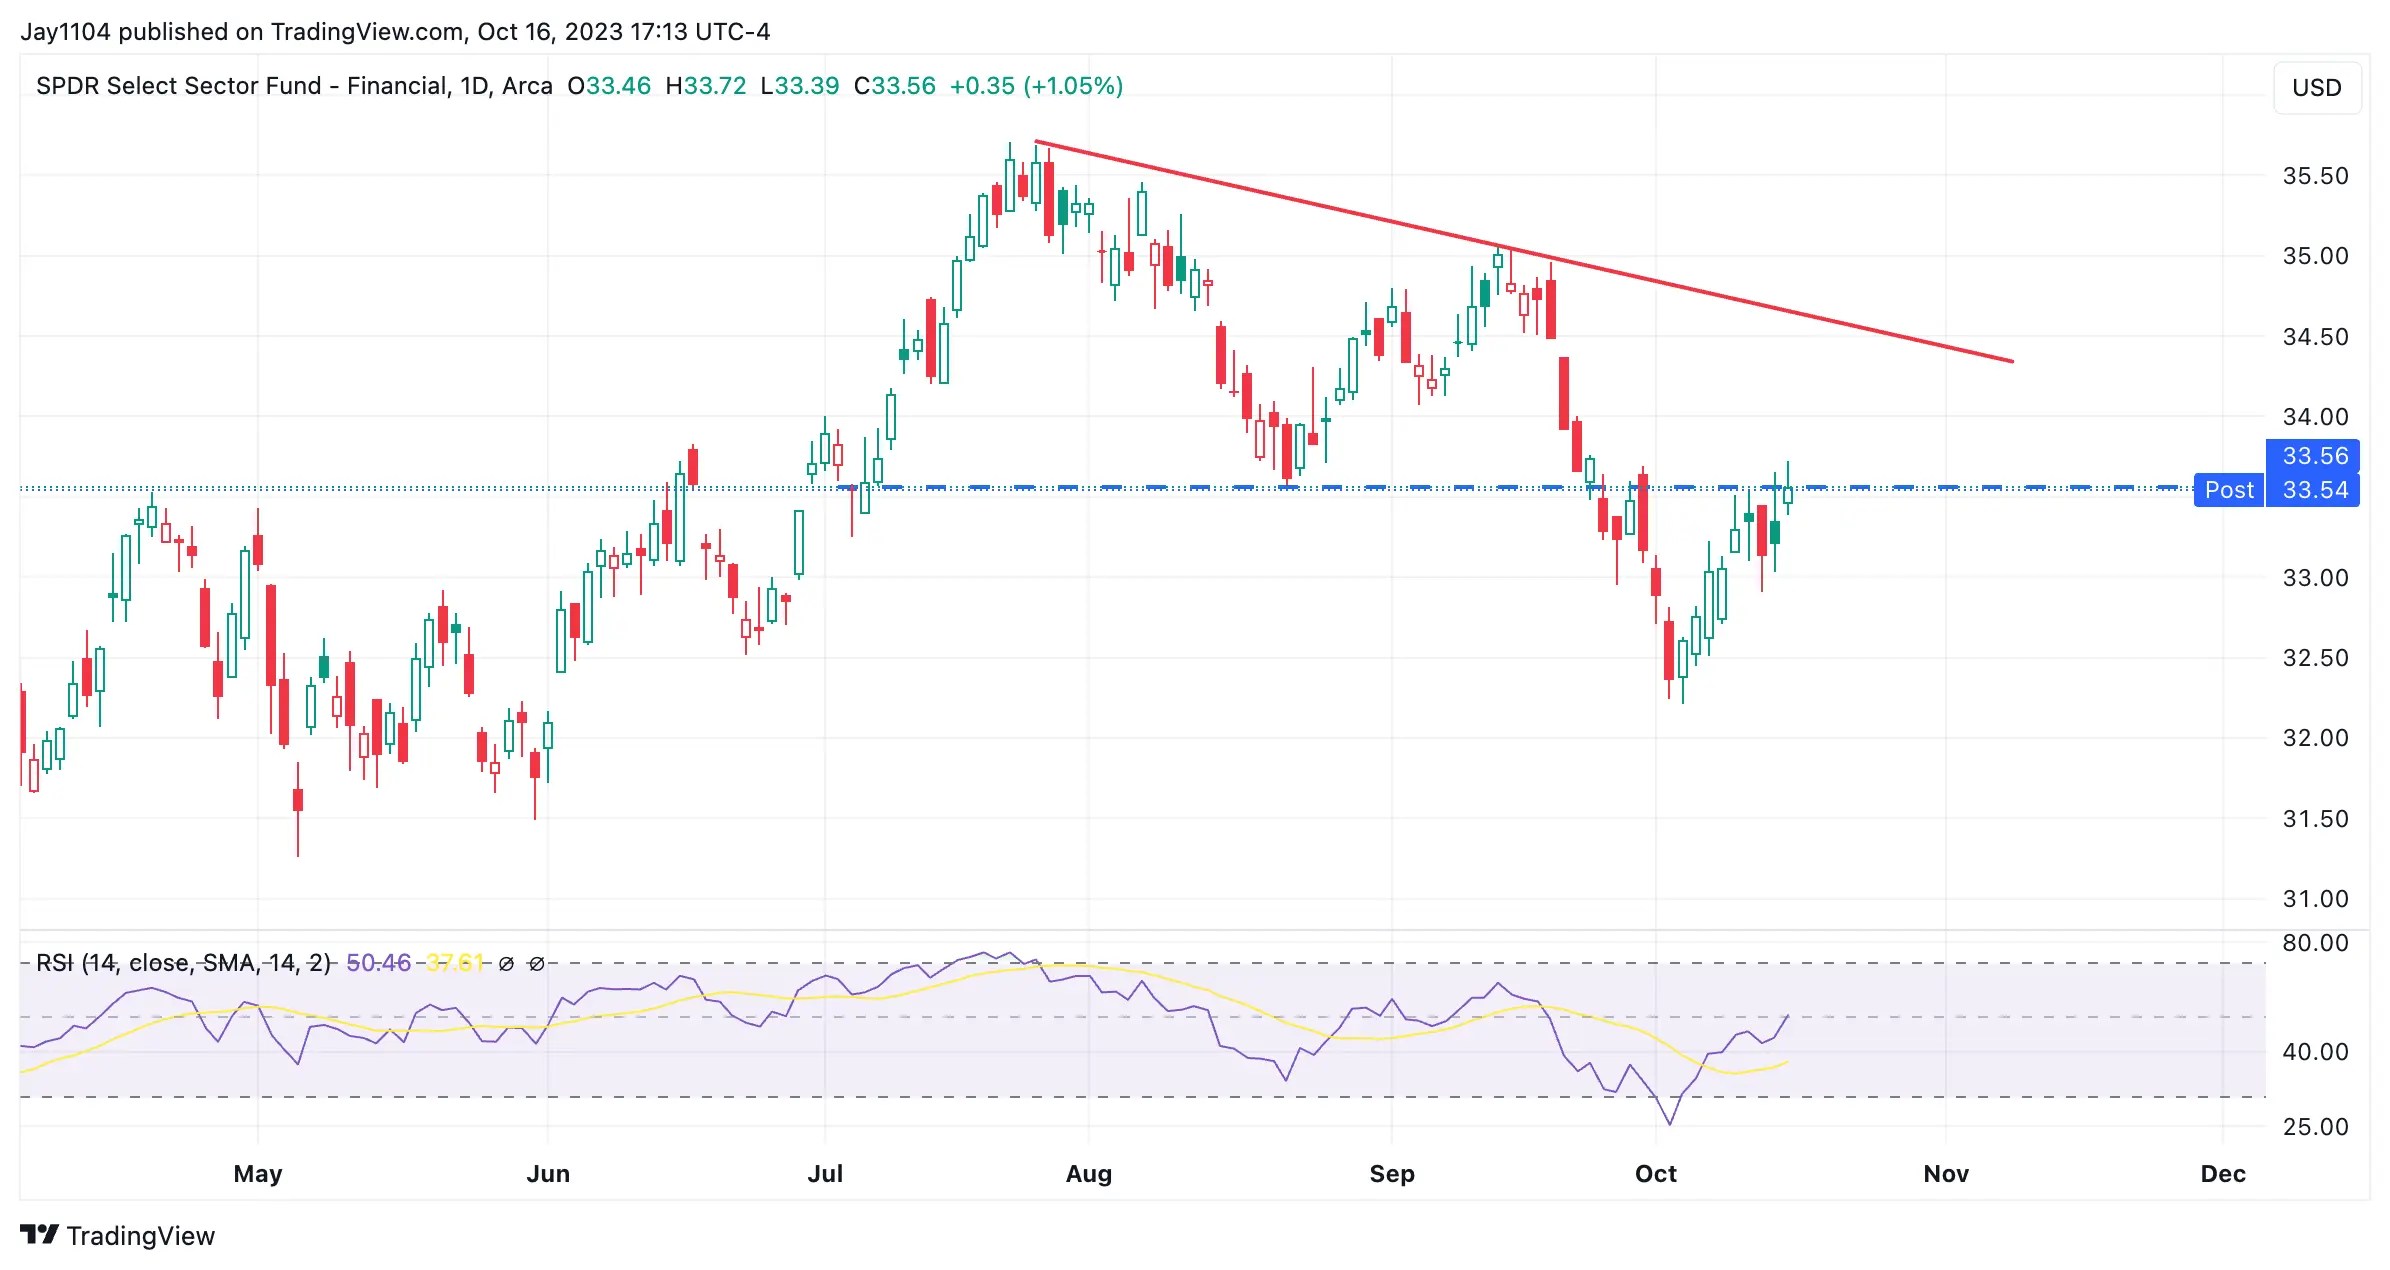This screenshot has height=1270, width=2390.
Task: Click the 35.50 price axis label
Action: pos(2315,176)
